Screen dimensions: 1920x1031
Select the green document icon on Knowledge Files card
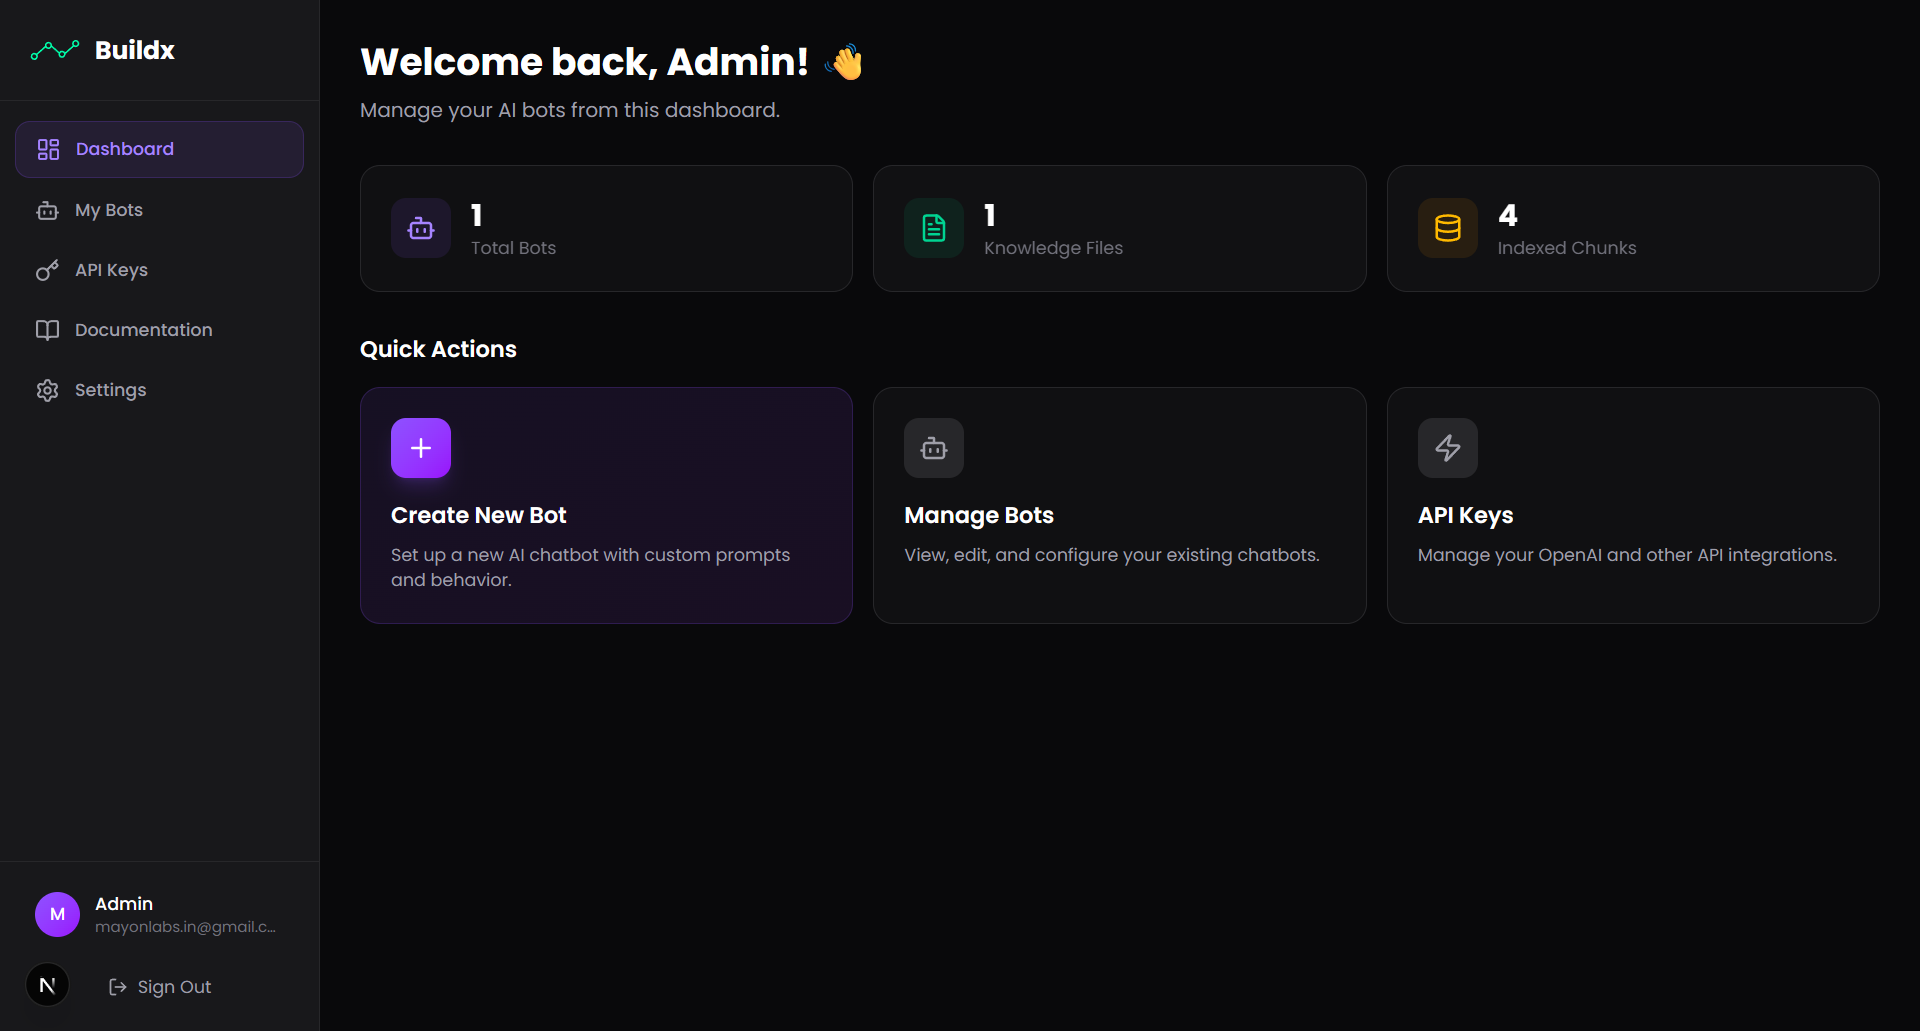point(933,228)
